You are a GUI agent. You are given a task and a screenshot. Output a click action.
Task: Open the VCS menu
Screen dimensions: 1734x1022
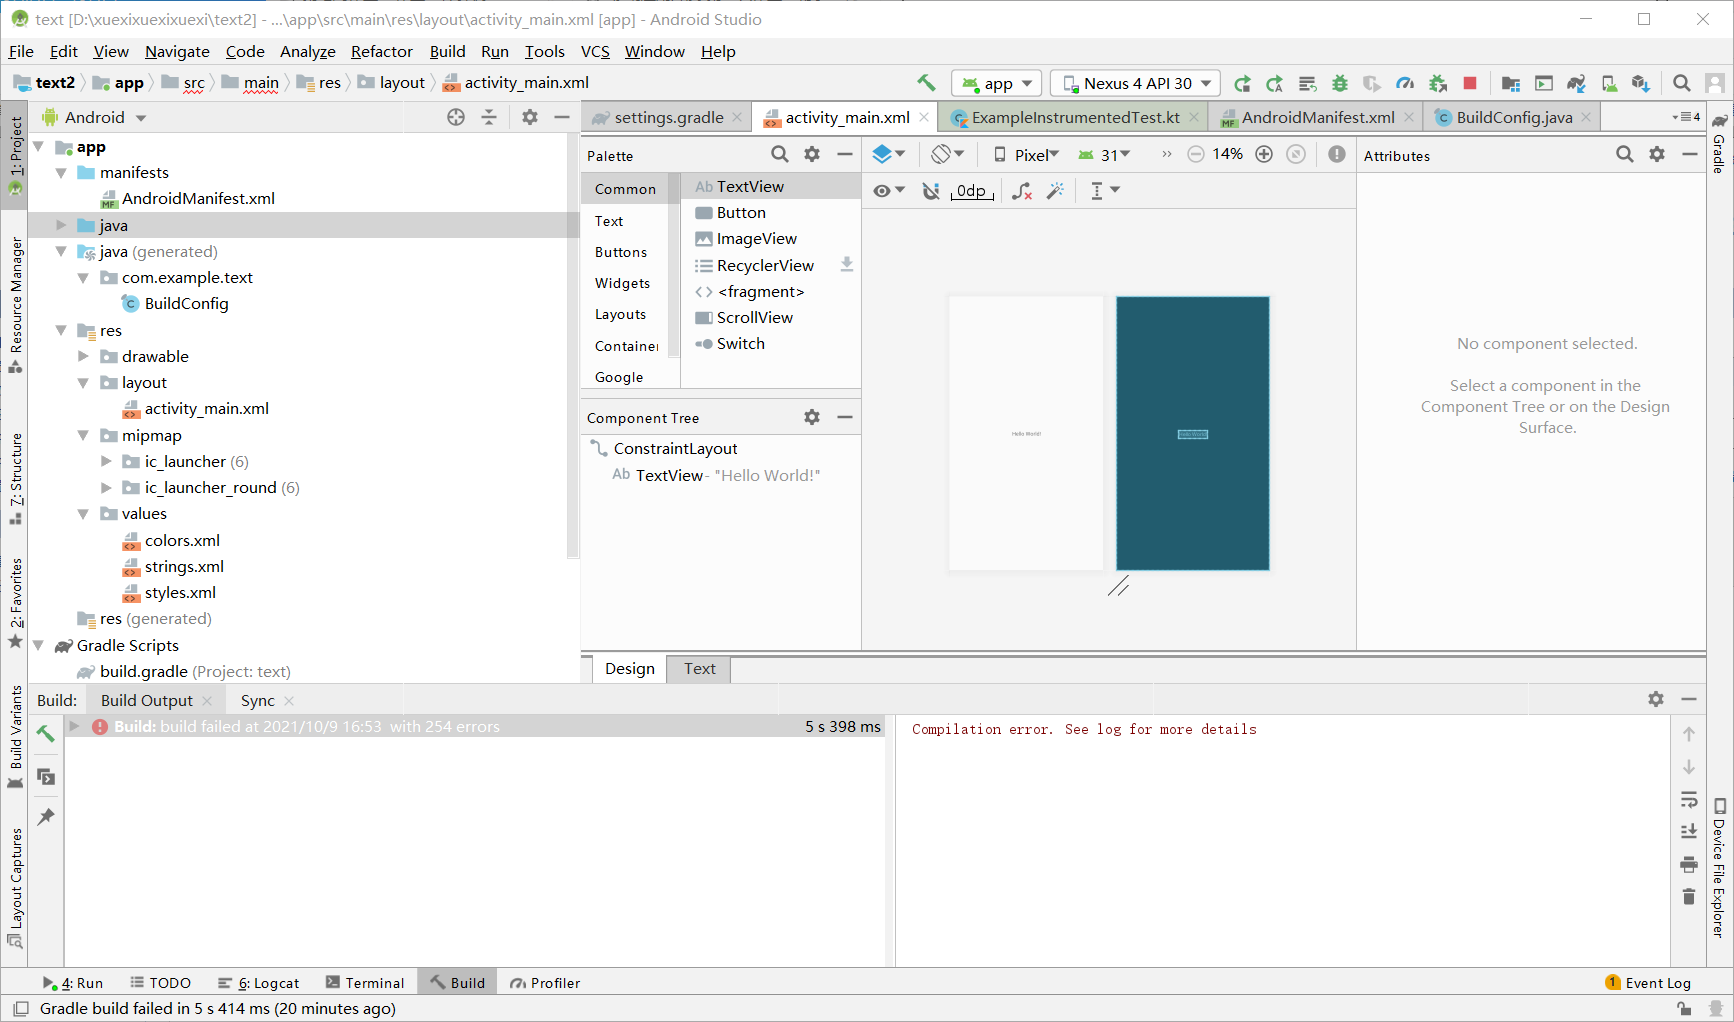595,51
